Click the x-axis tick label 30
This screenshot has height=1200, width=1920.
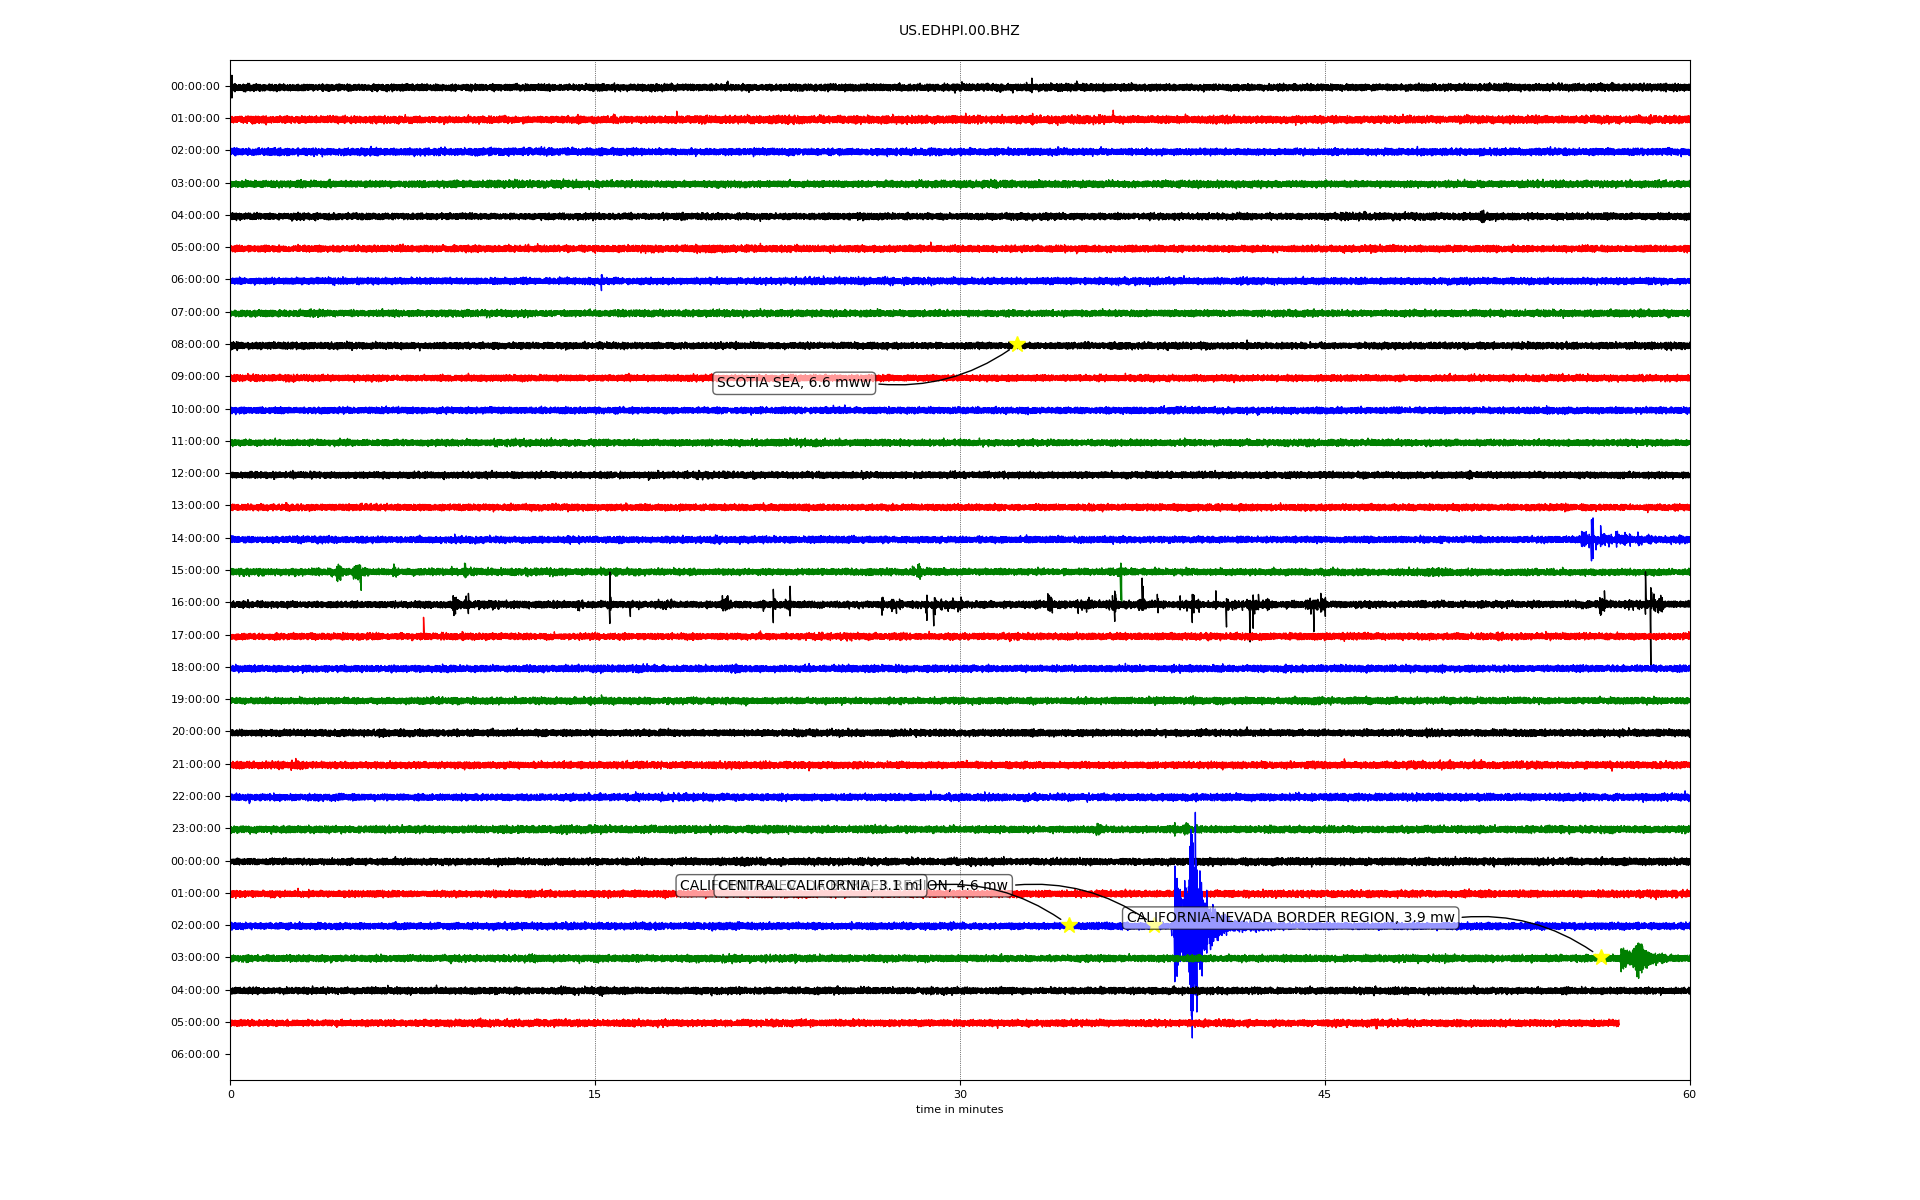[960, 1095]
